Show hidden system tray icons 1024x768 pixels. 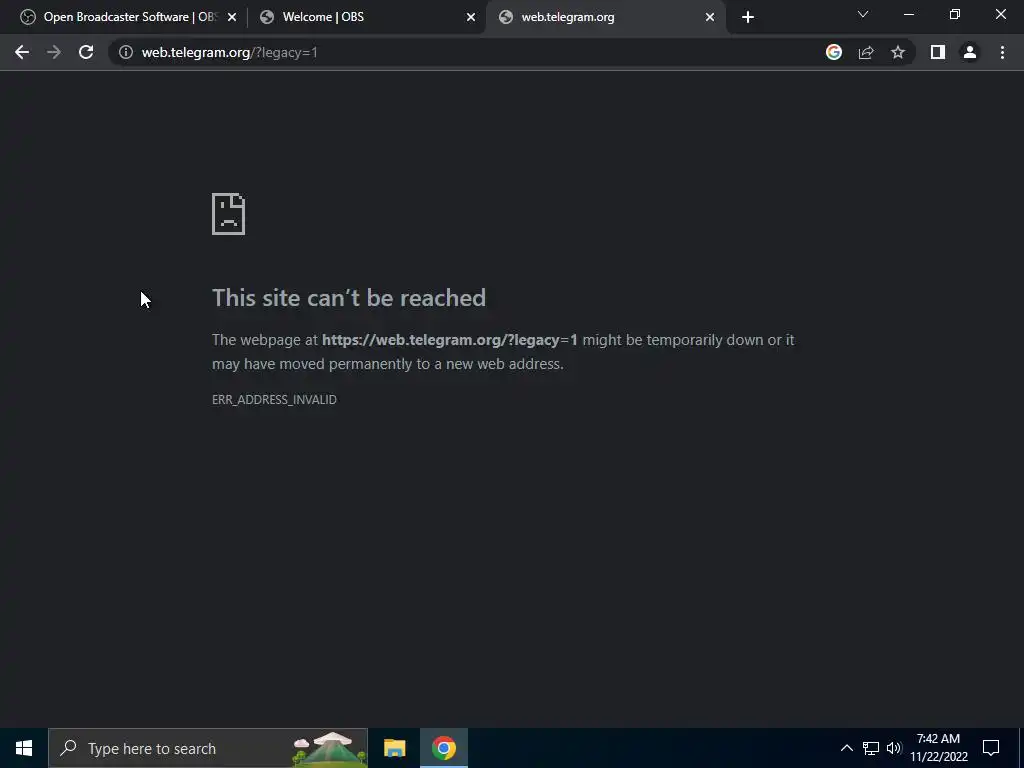point(846,748)
